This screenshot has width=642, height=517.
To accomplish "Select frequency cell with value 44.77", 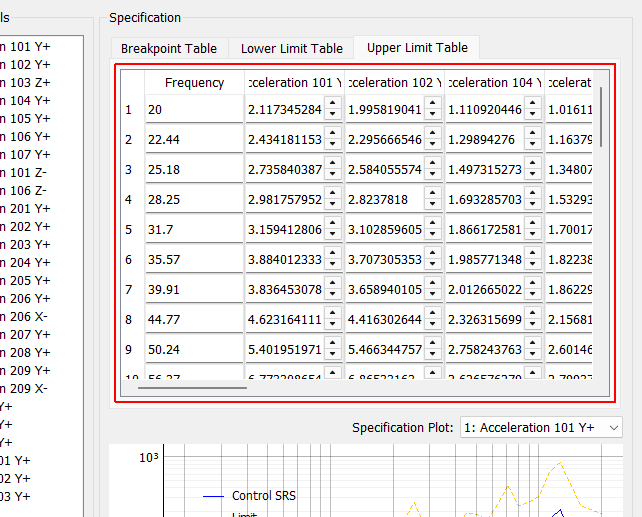I will click(194, 319).
